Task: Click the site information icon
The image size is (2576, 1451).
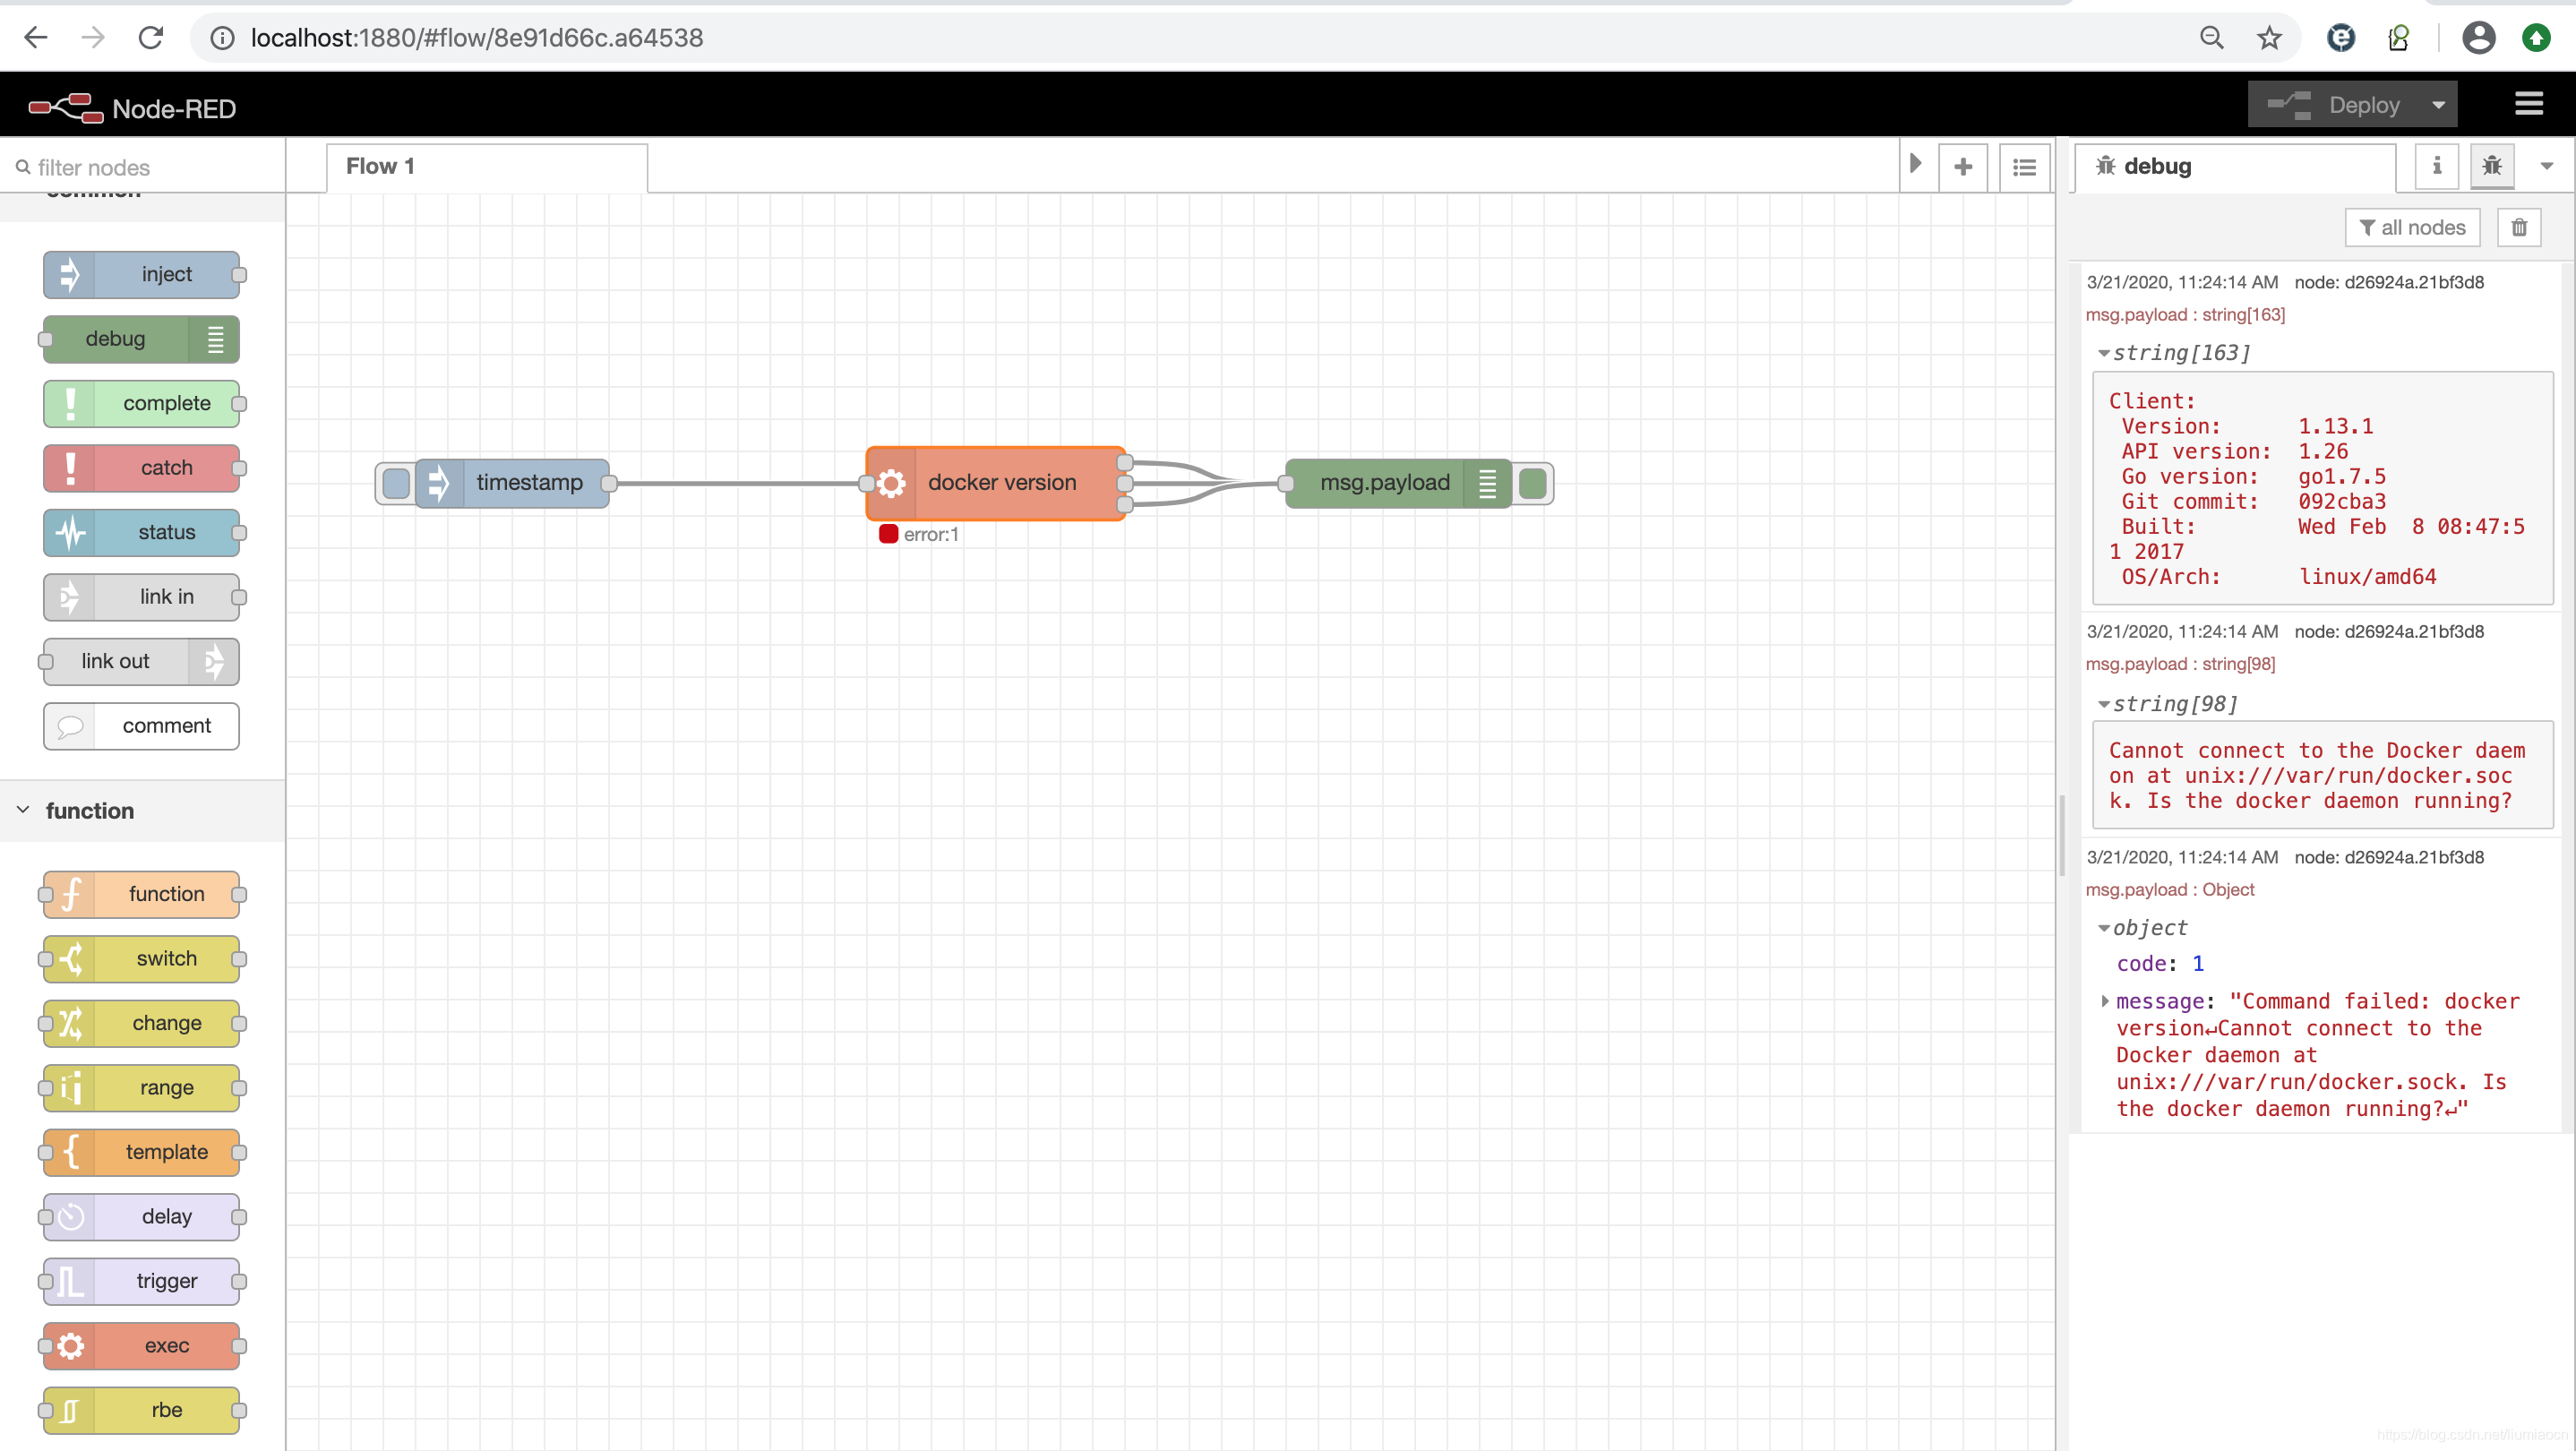Action: point(222,38)
